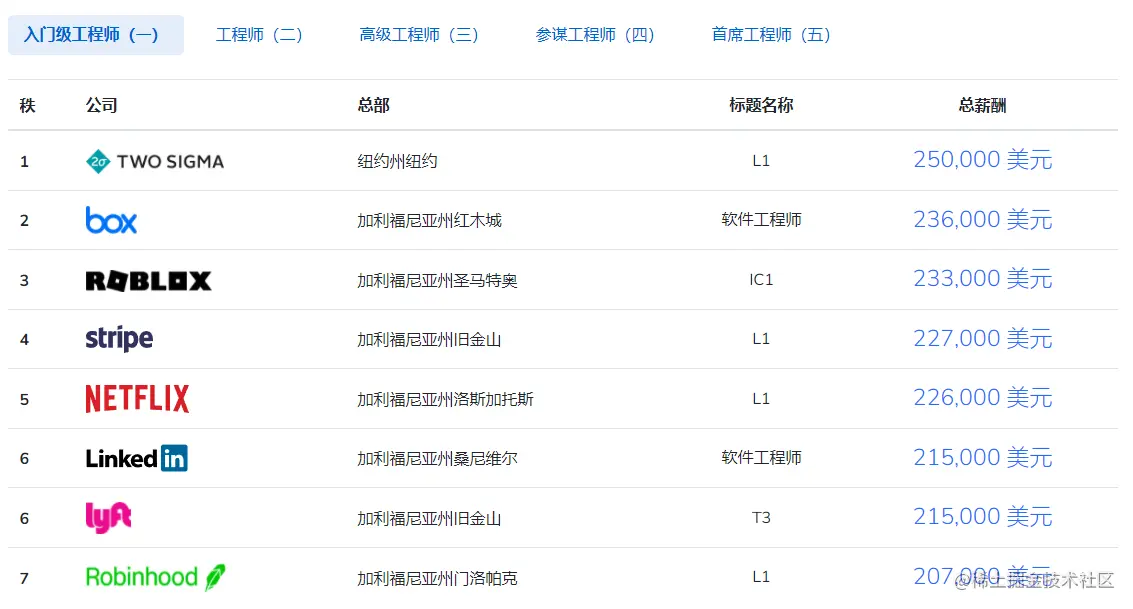This screenshot has height=609, width=1133.
Task: Click the 227,000 美元 salary link
Action: tap(983, 339)
